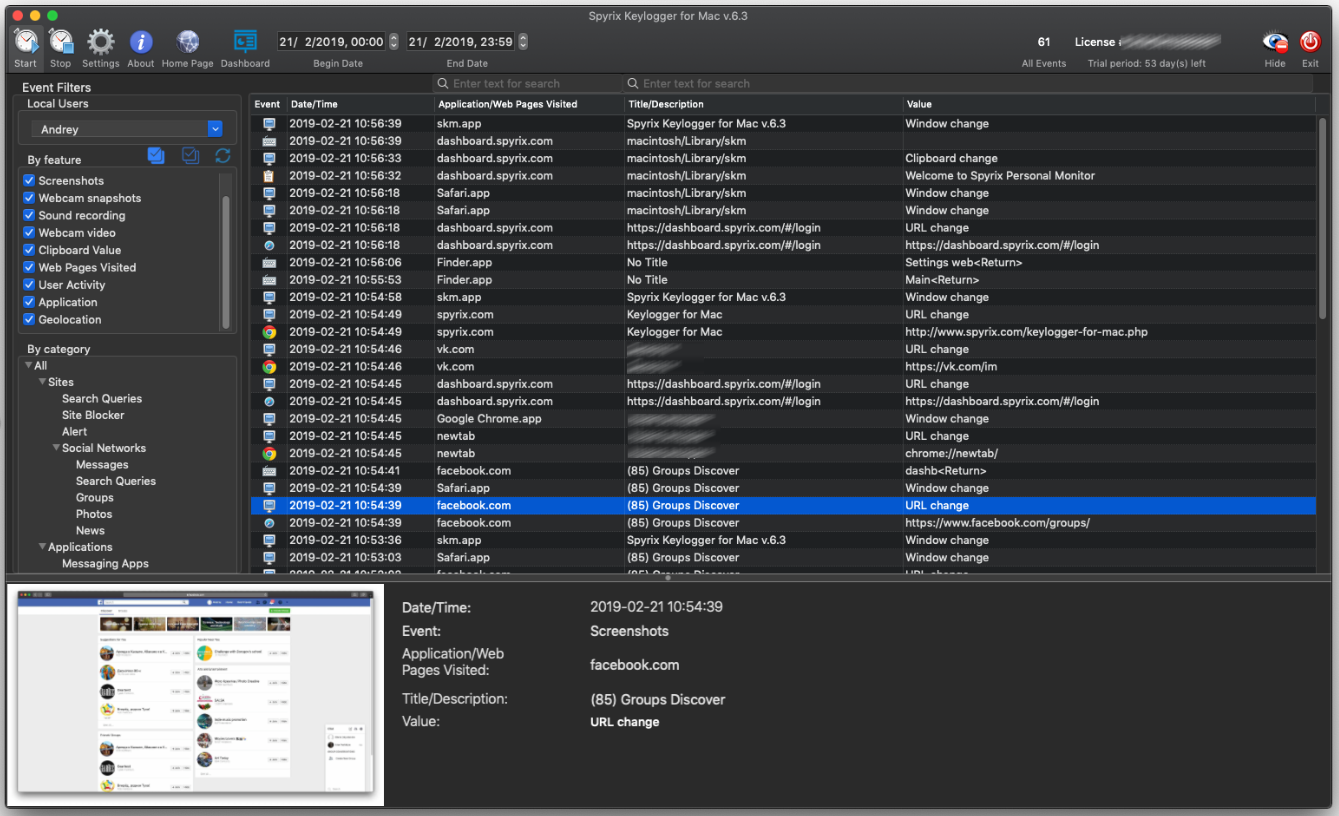Viewport: 1339px width, 816px height.
Task: Select the Messaging Apps category
Action: pyautogui.click(x=105, y=564)
